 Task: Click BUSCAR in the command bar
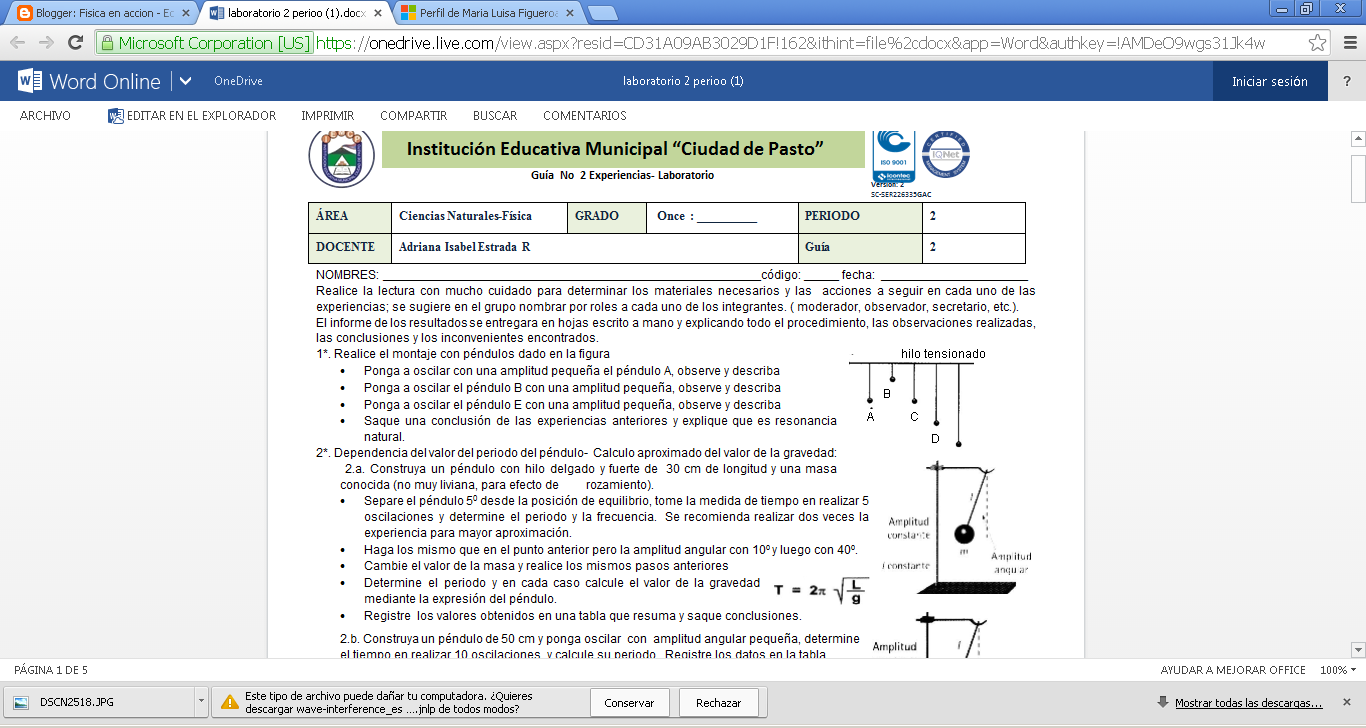click(495, 116)
